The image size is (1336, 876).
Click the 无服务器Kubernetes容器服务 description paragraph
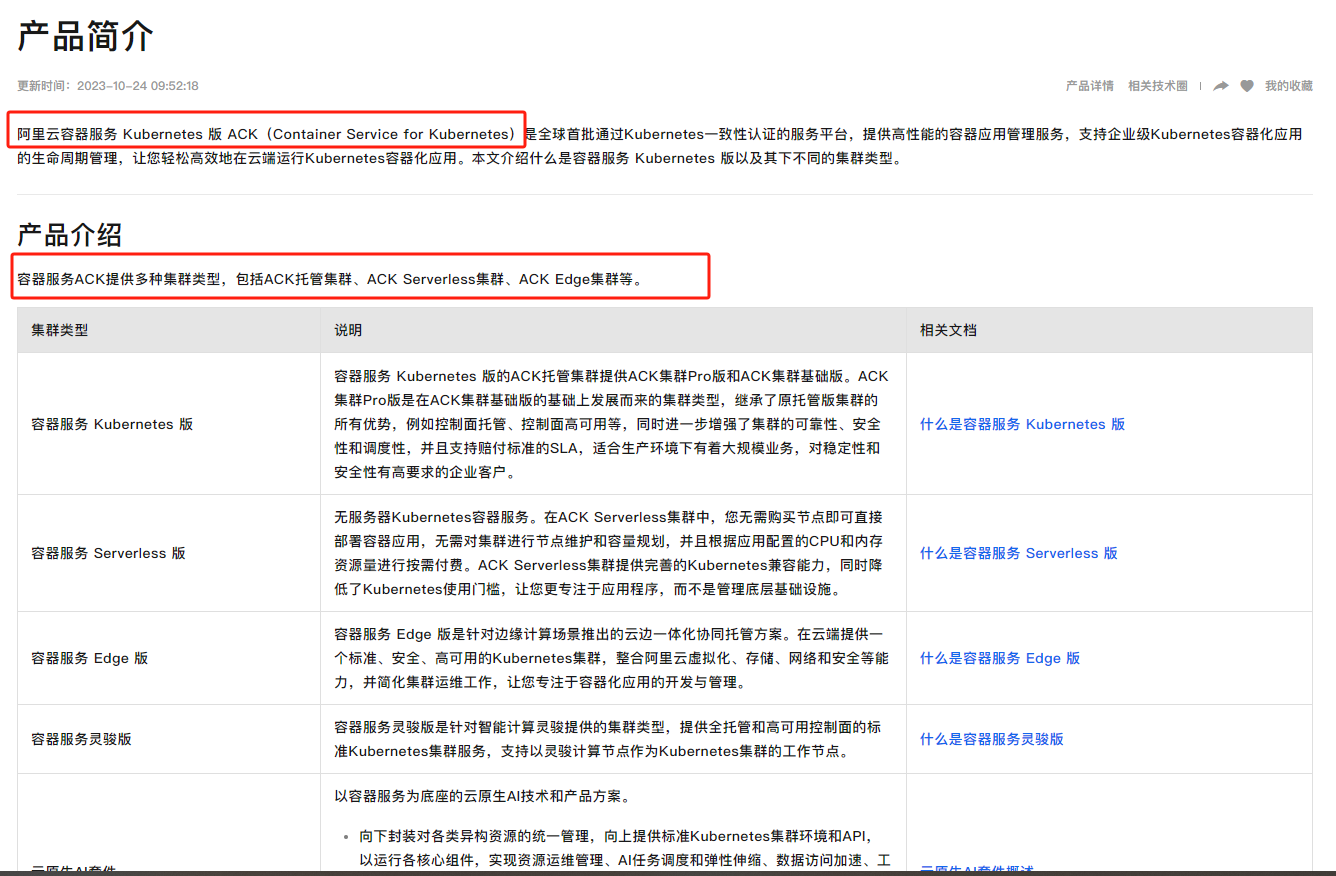(x=608, y=553)
